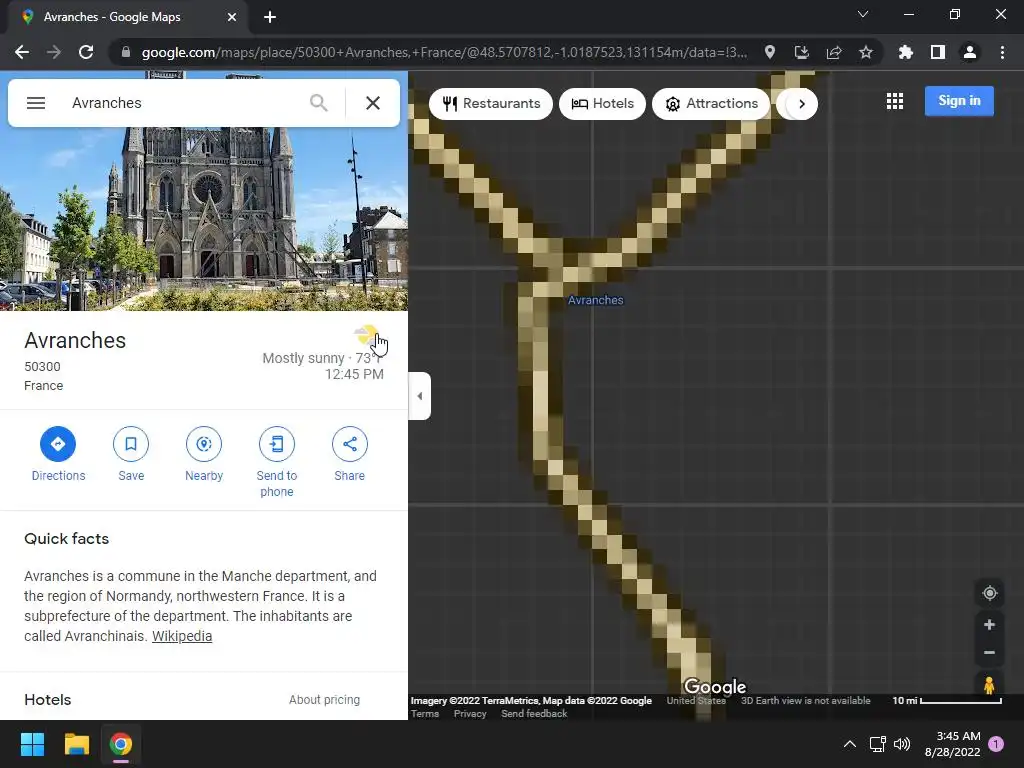The image size is (1024, 768).
Task: Filter map by Attractions
Action: pyautogui.click(x=711, y=104)
